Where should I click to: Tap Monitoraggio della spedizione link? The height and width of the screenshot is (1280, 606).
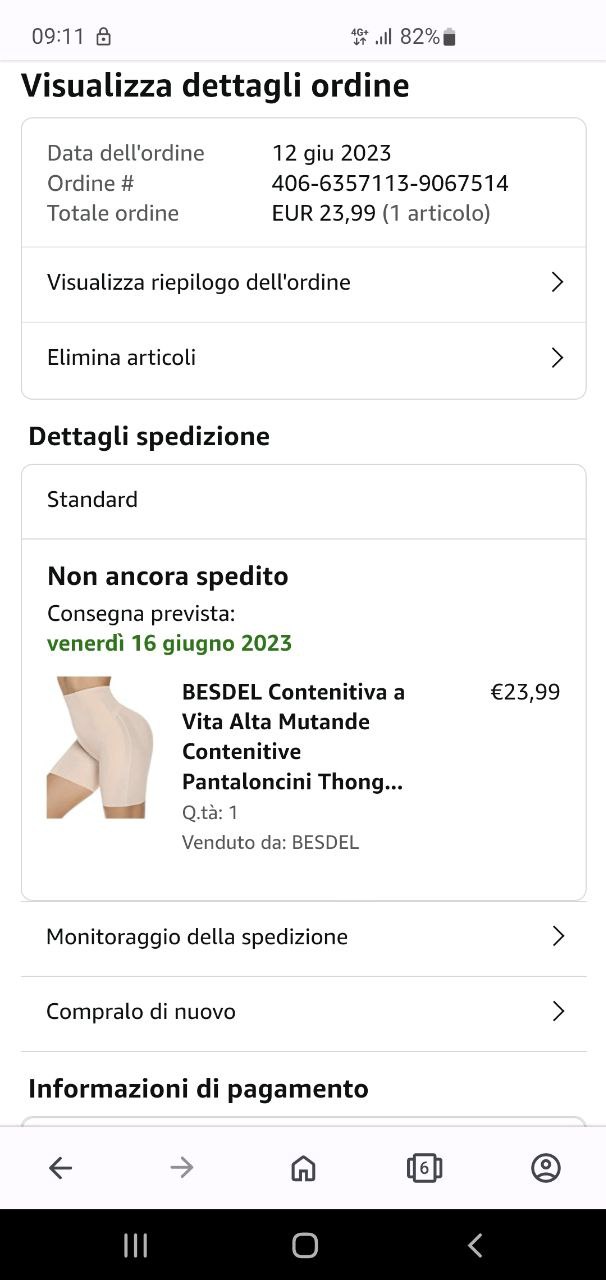(197, 937)
